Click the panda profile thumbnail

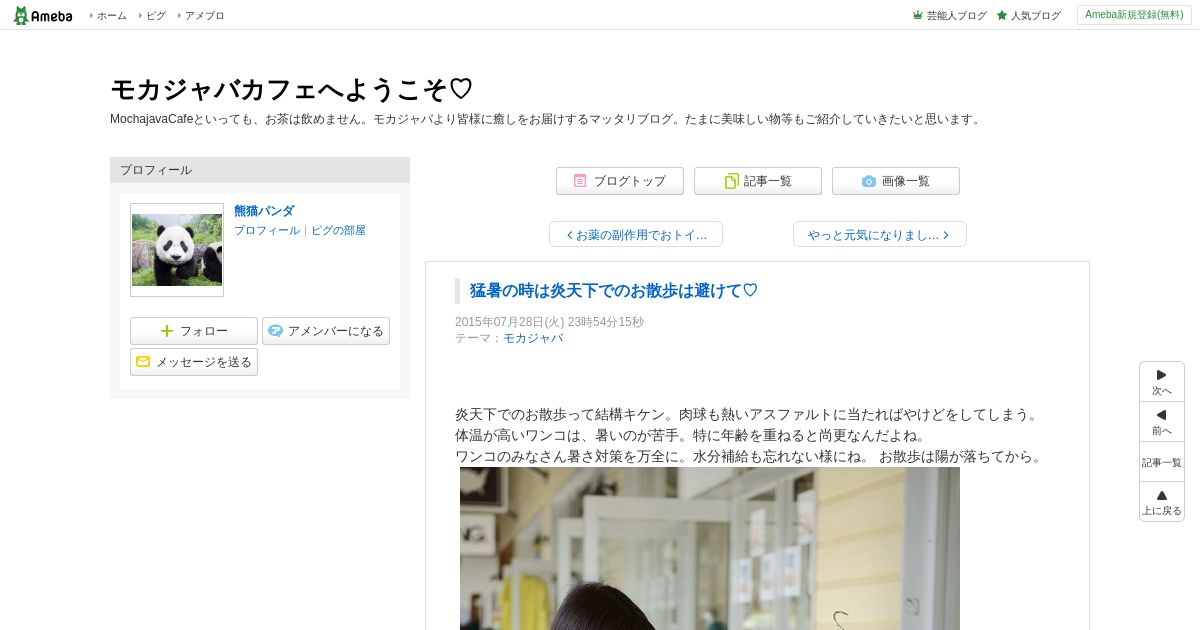(x=177, y=250)
